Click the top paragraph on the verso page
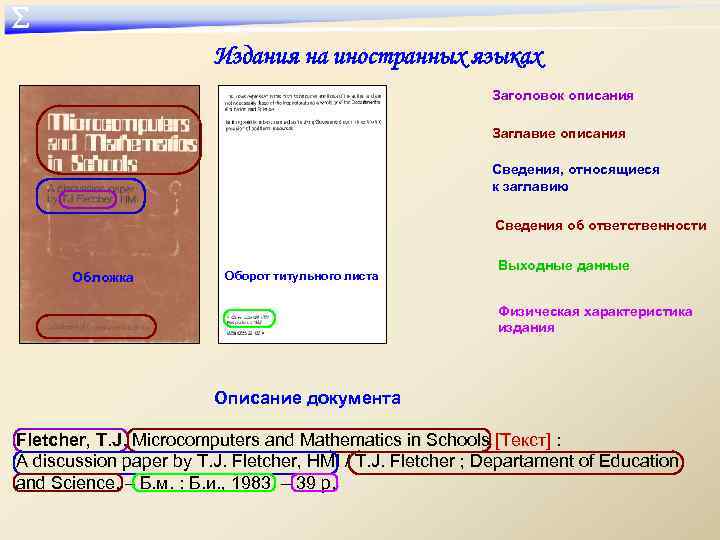Image resolution: width=720 pixels, height=540 pixels. [x=303, y=103]
